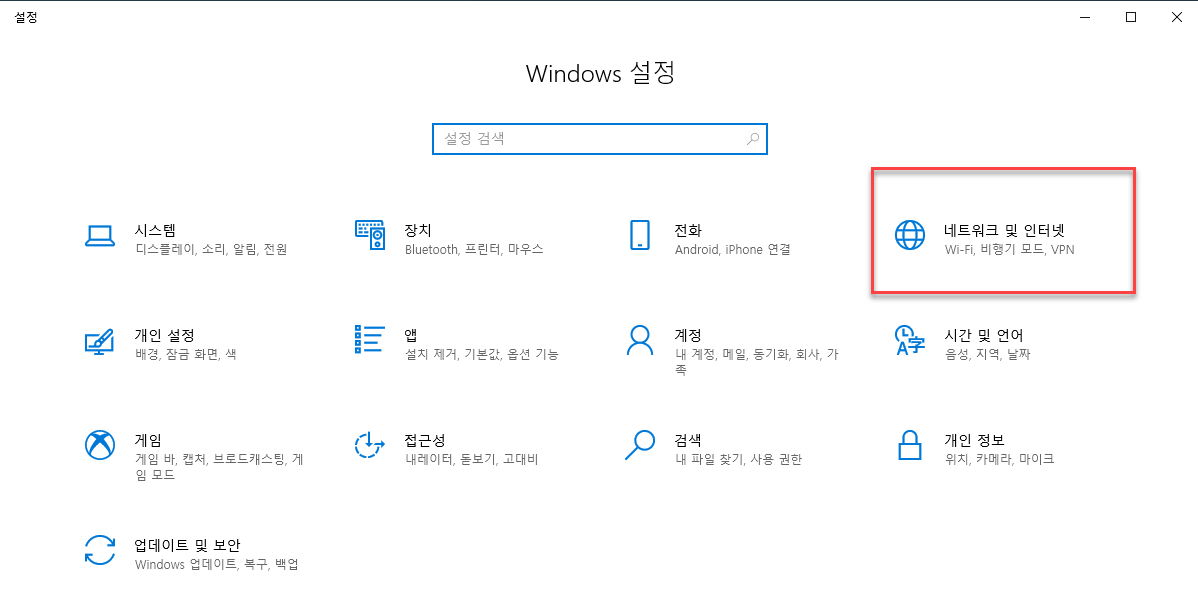This screenshot has width=1198, height=596.
Task: Click the 'Windows 설정' page heading
Action: coord(601,73)
